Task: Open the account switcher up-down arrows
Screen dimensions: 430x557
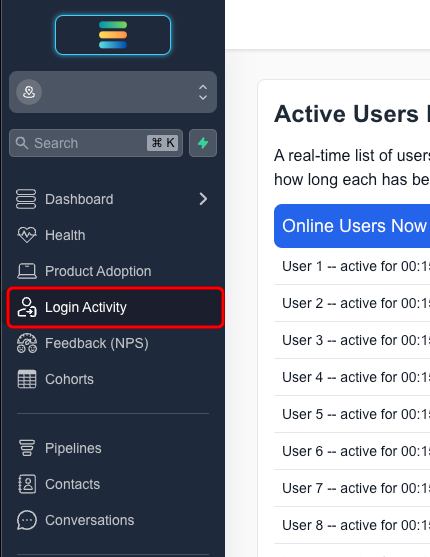Action: [203, 92]
